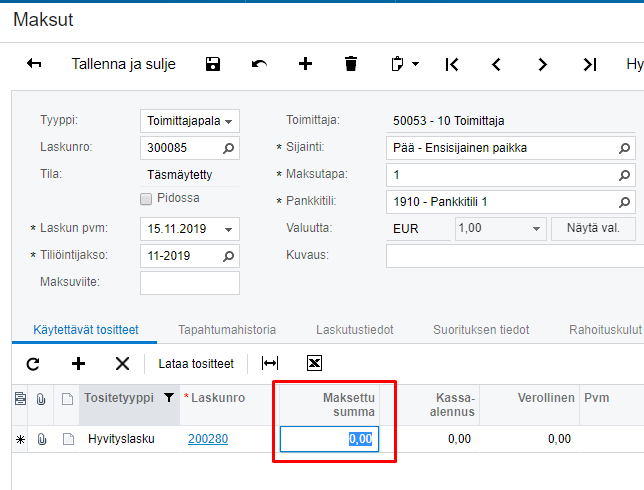Open Pankkitili lookup search icon
This screenshot has width=644, height=490.
[x=625, y=202]
